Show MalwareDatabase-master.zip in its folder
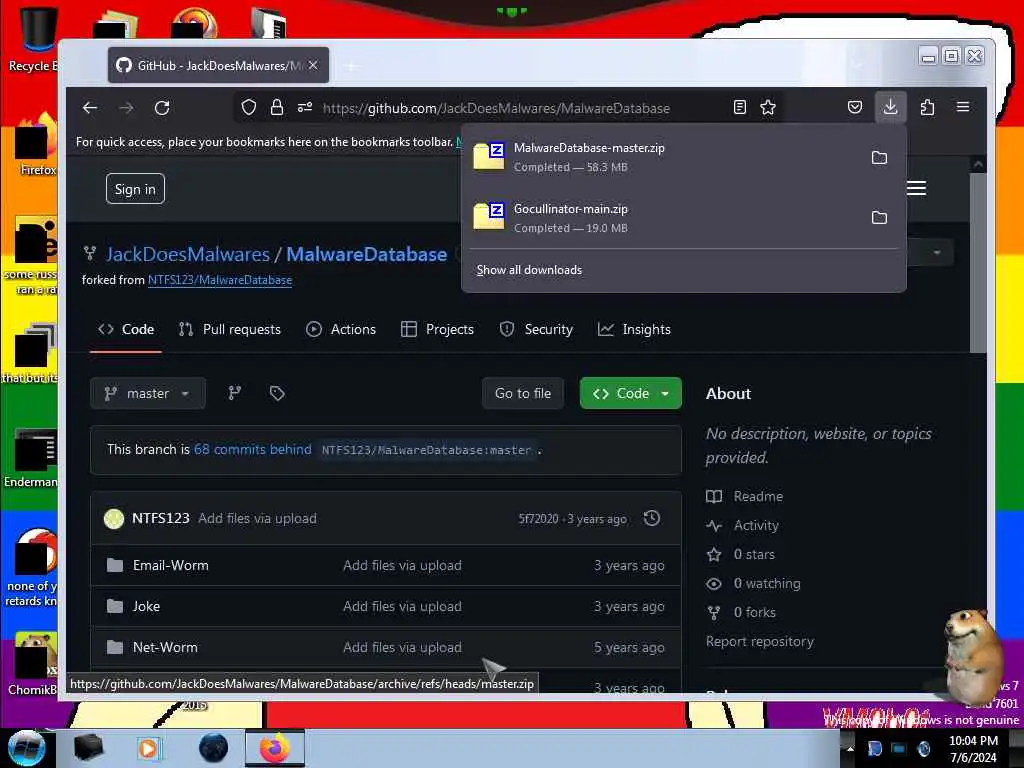The height and width of the screenshot is (768, 1024). click(879, 157)
